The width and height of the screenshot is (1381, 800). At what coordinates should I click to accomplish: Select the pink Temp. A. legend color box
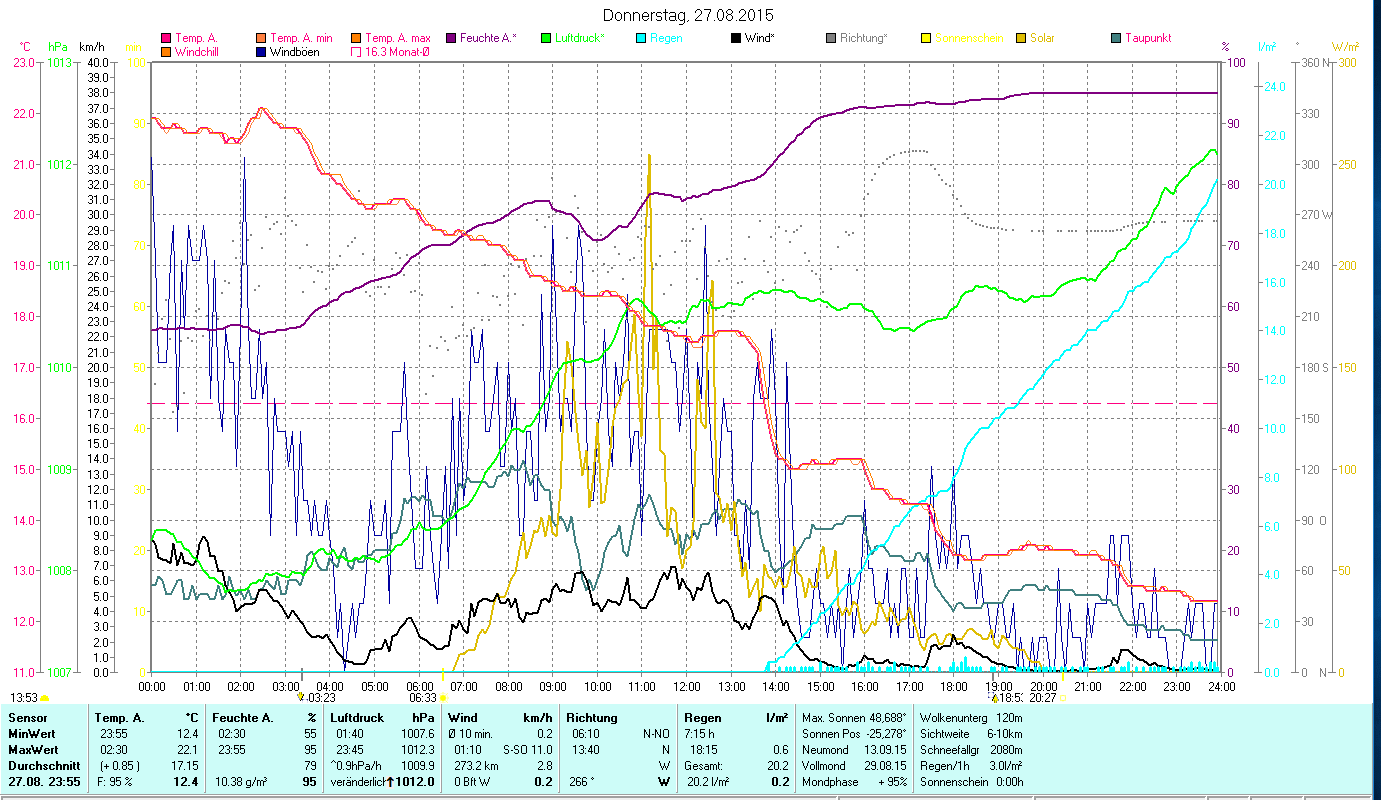[166, 38]
